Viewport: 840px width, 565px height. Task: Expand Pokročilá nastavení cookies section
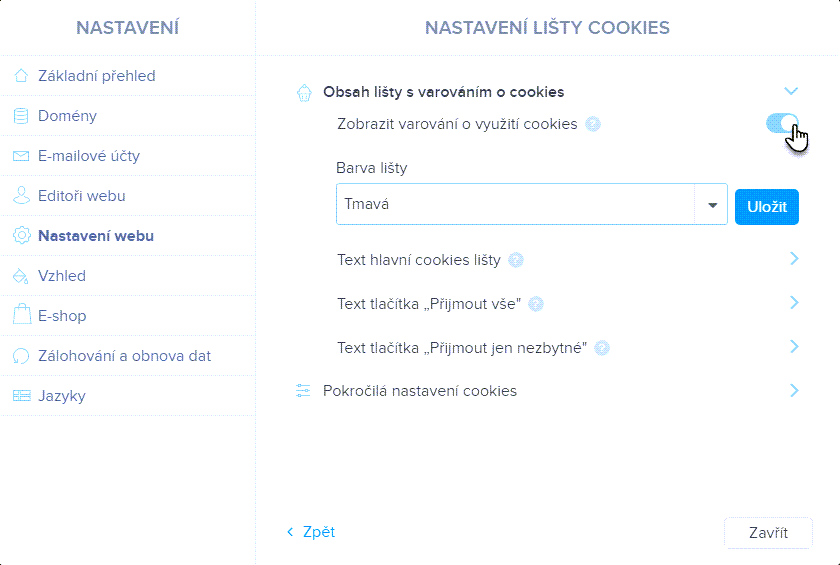click(x=794, y=391)
